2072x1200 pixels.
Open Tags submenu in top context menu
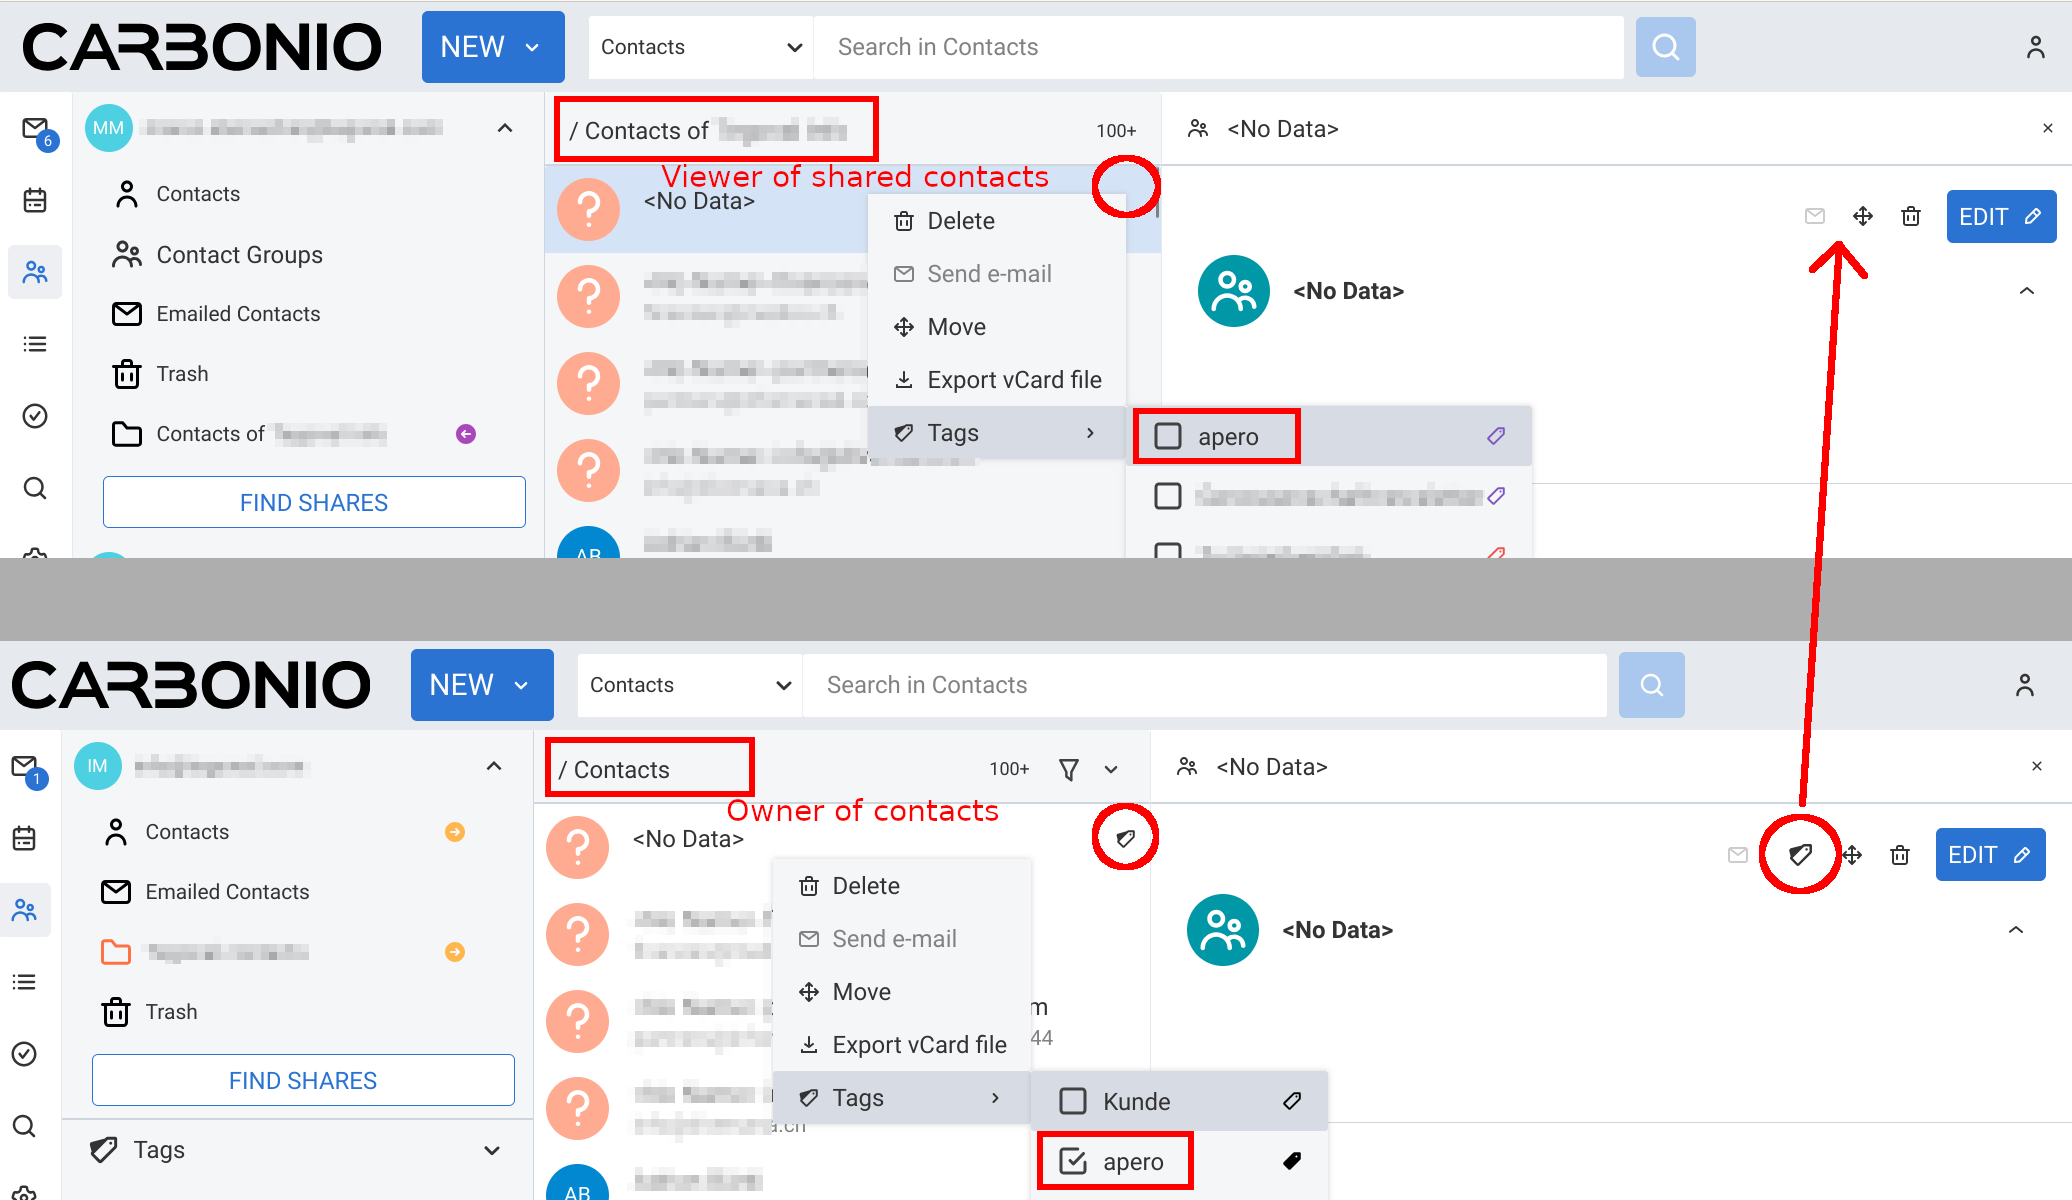coord(997,433)
